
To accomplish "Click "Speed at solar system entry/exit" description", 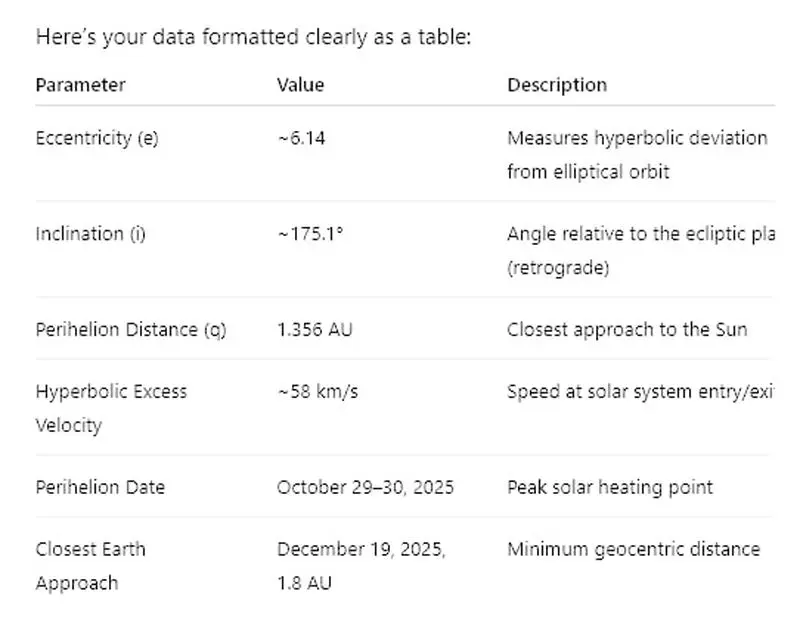I will (x=640, y=392).
